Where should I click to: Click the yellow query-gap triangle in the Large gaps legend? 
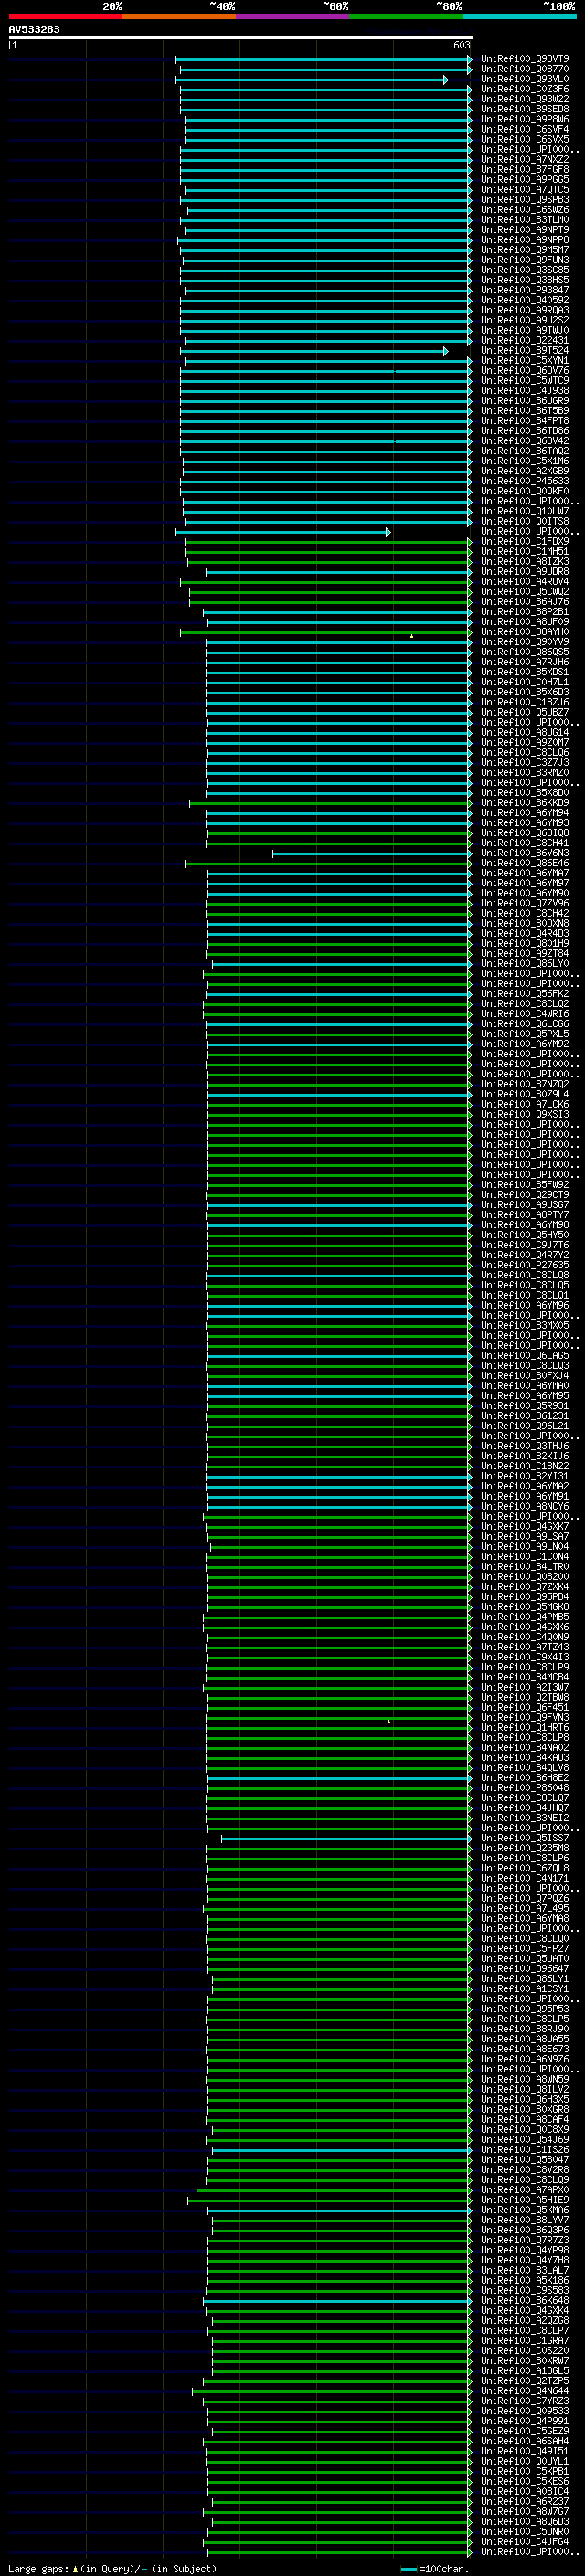[x=75, y=2568]
